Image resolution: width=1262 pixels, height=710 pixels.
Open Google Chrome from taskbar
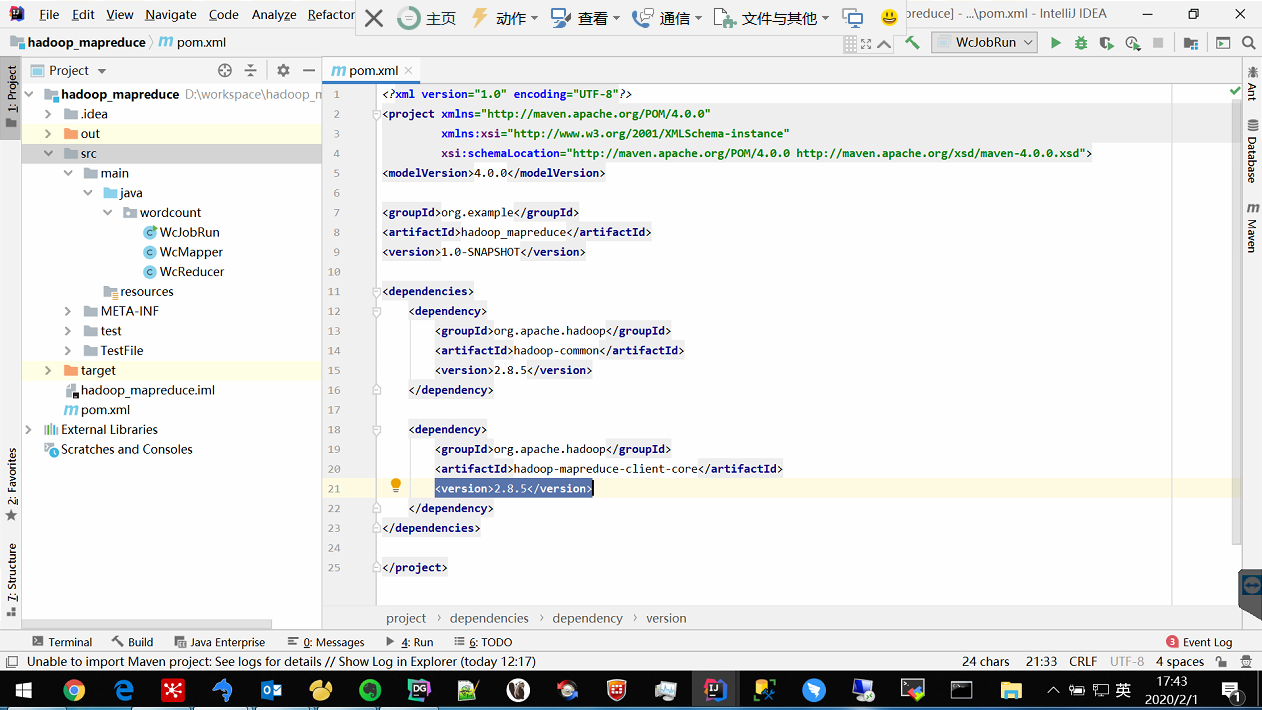point(74,690)
